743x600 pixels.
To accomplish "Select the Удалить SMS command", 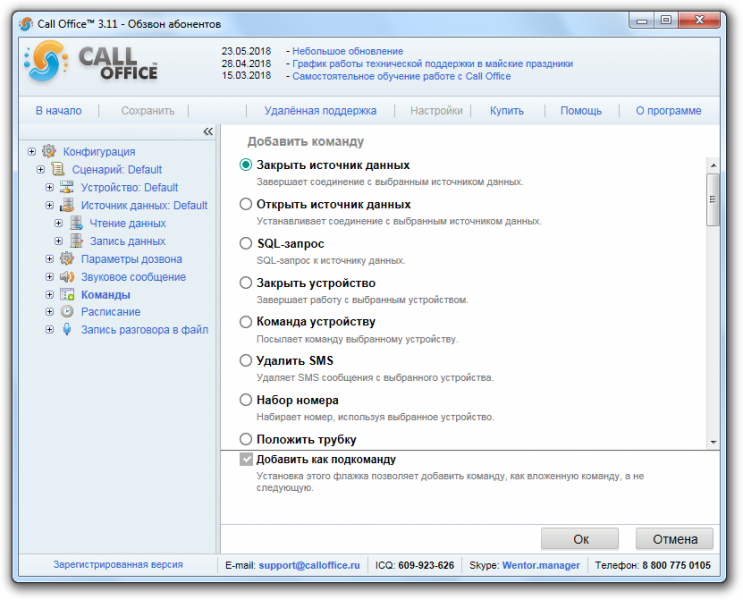I will [245, 361].
